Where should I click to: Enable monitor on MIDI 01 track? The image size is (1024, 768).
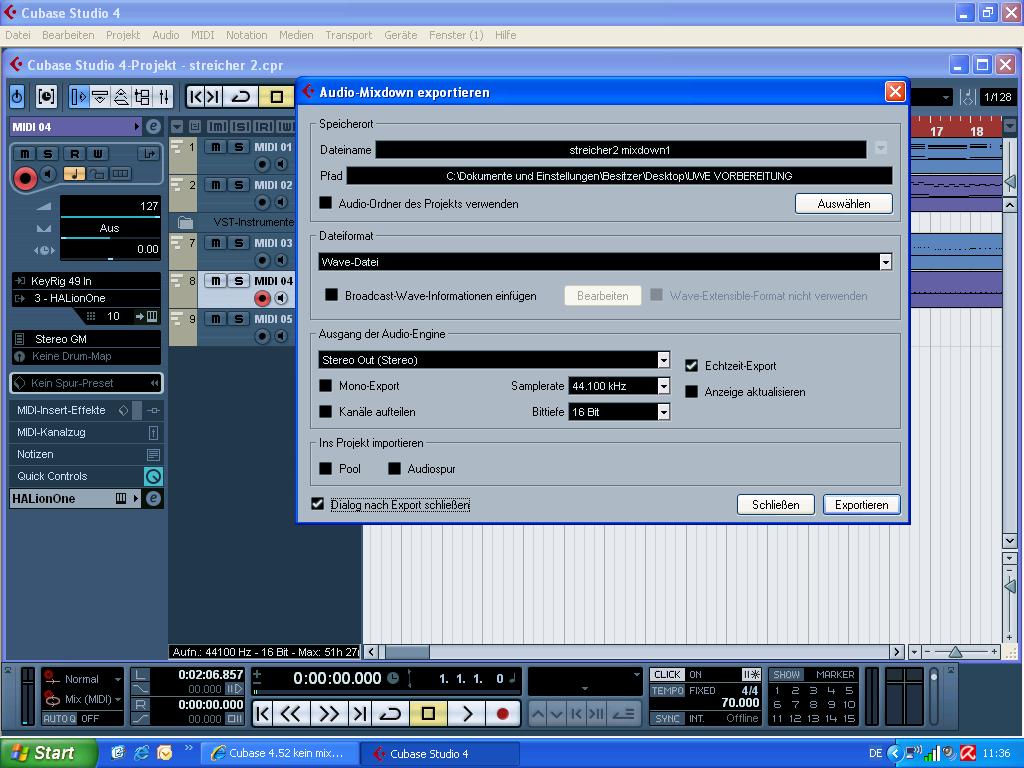click(x=281, y=165)
